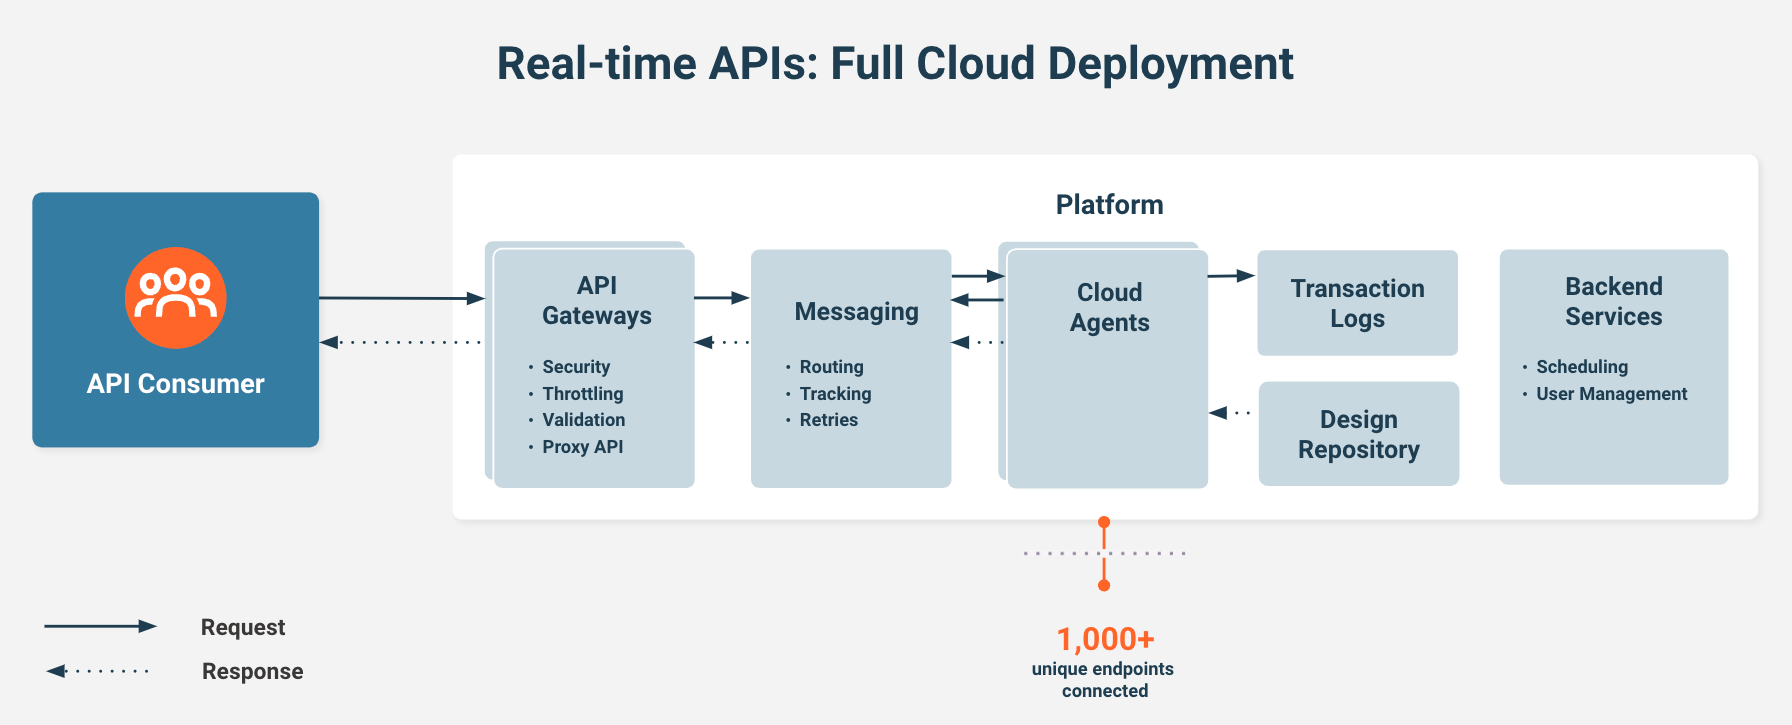
Task: Click the User Management bullet item
Action: coord(1611,394)
